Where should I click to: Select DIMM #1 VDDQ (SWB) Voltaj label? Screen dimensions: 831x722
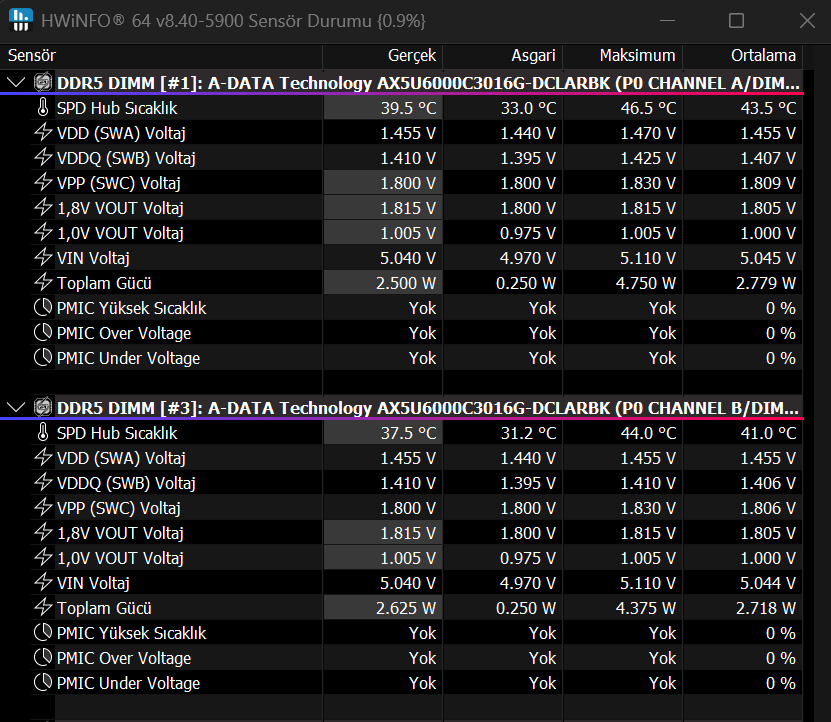126,158
